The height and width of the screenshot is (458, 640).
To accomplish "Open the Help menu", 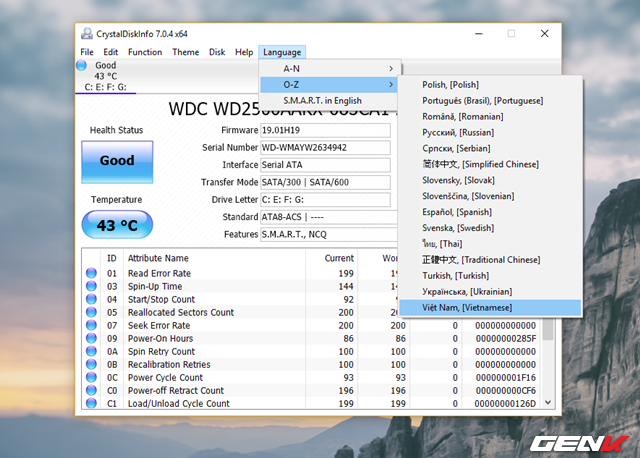I will pos(244,52).
